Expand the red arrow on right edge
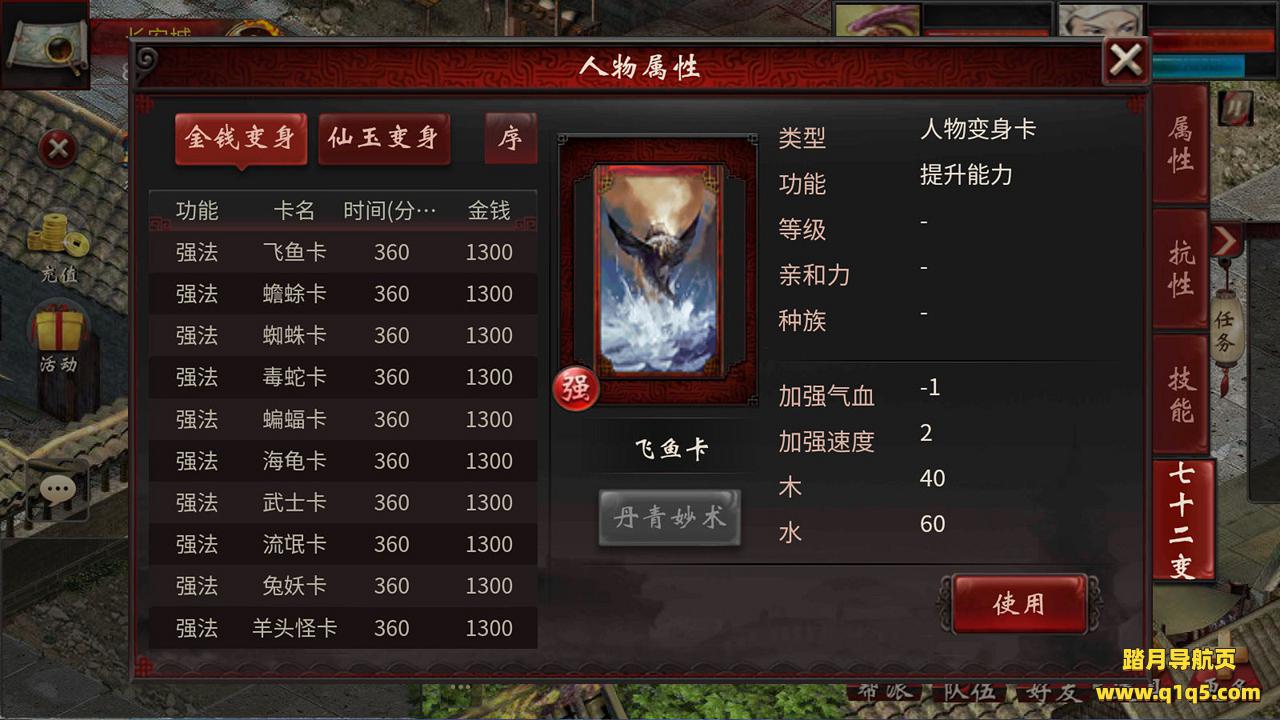The width and height of the screenshot is (1280, 720). pyautogui.click(x=1226, y=240)
